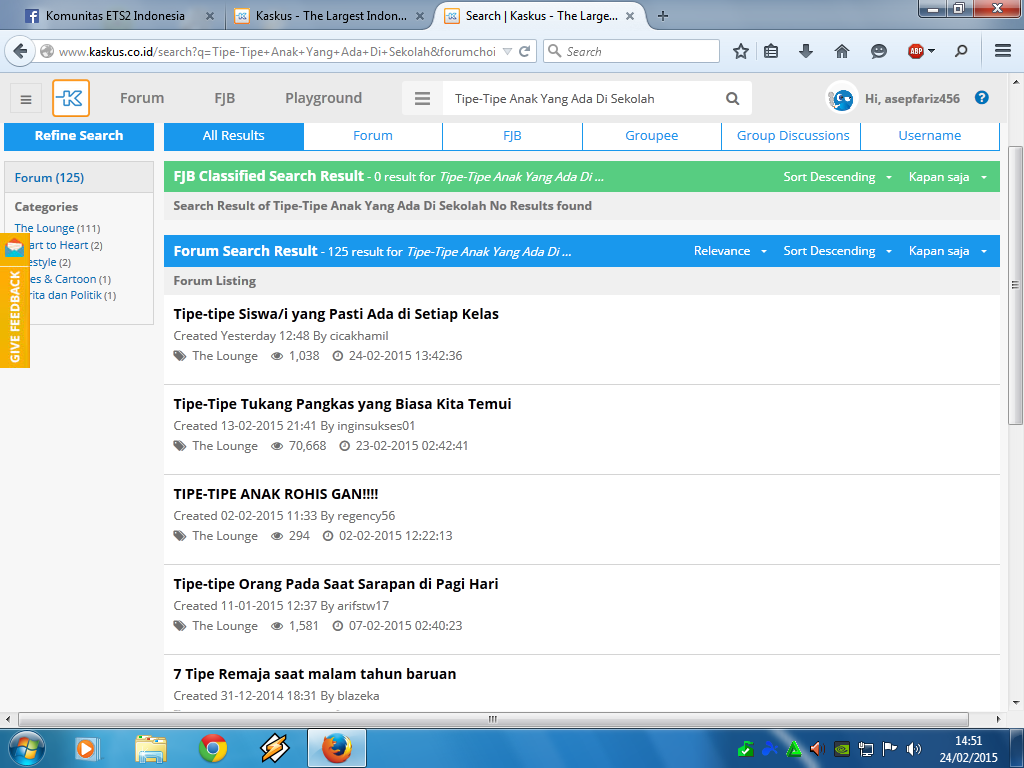Switch to the Groupee results tab

652,136
